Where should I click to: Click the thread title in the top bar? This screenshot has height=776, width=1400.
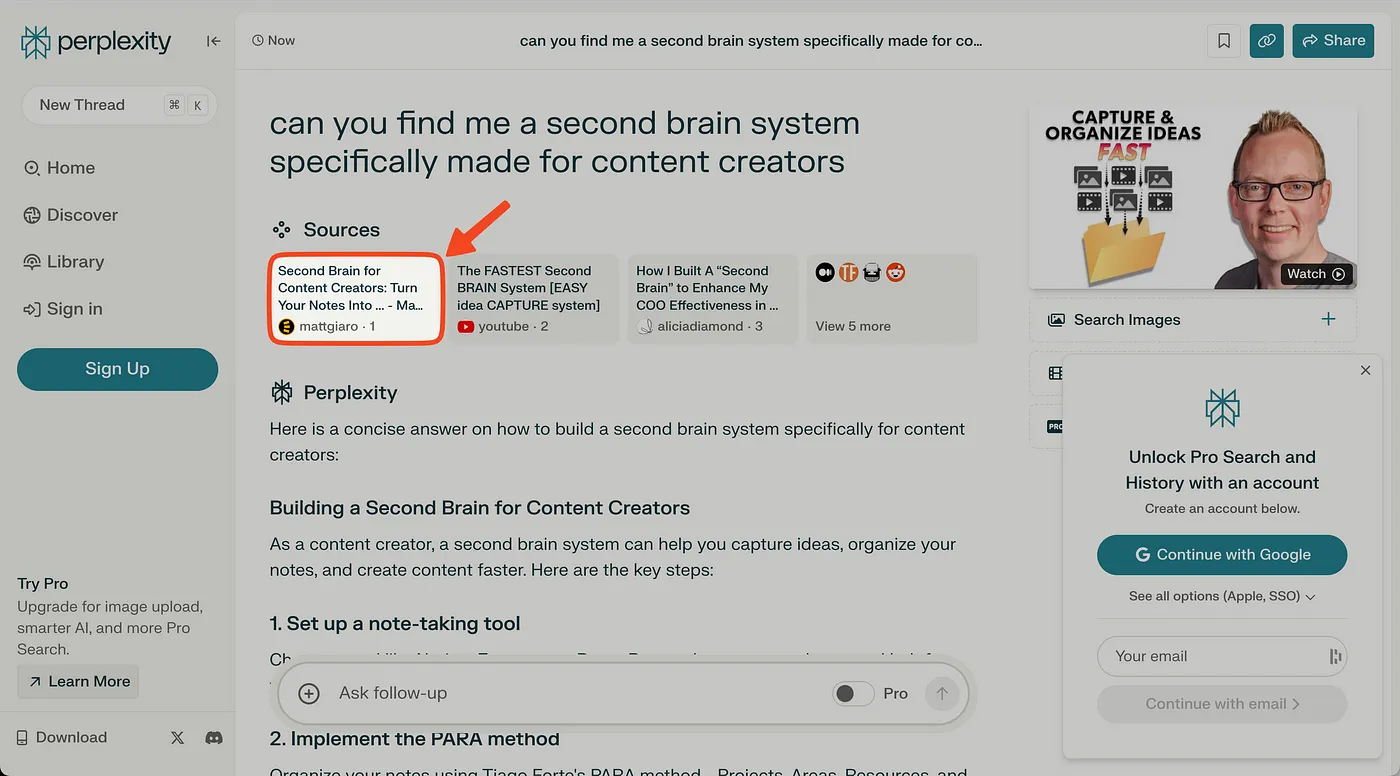coord(751,41)
